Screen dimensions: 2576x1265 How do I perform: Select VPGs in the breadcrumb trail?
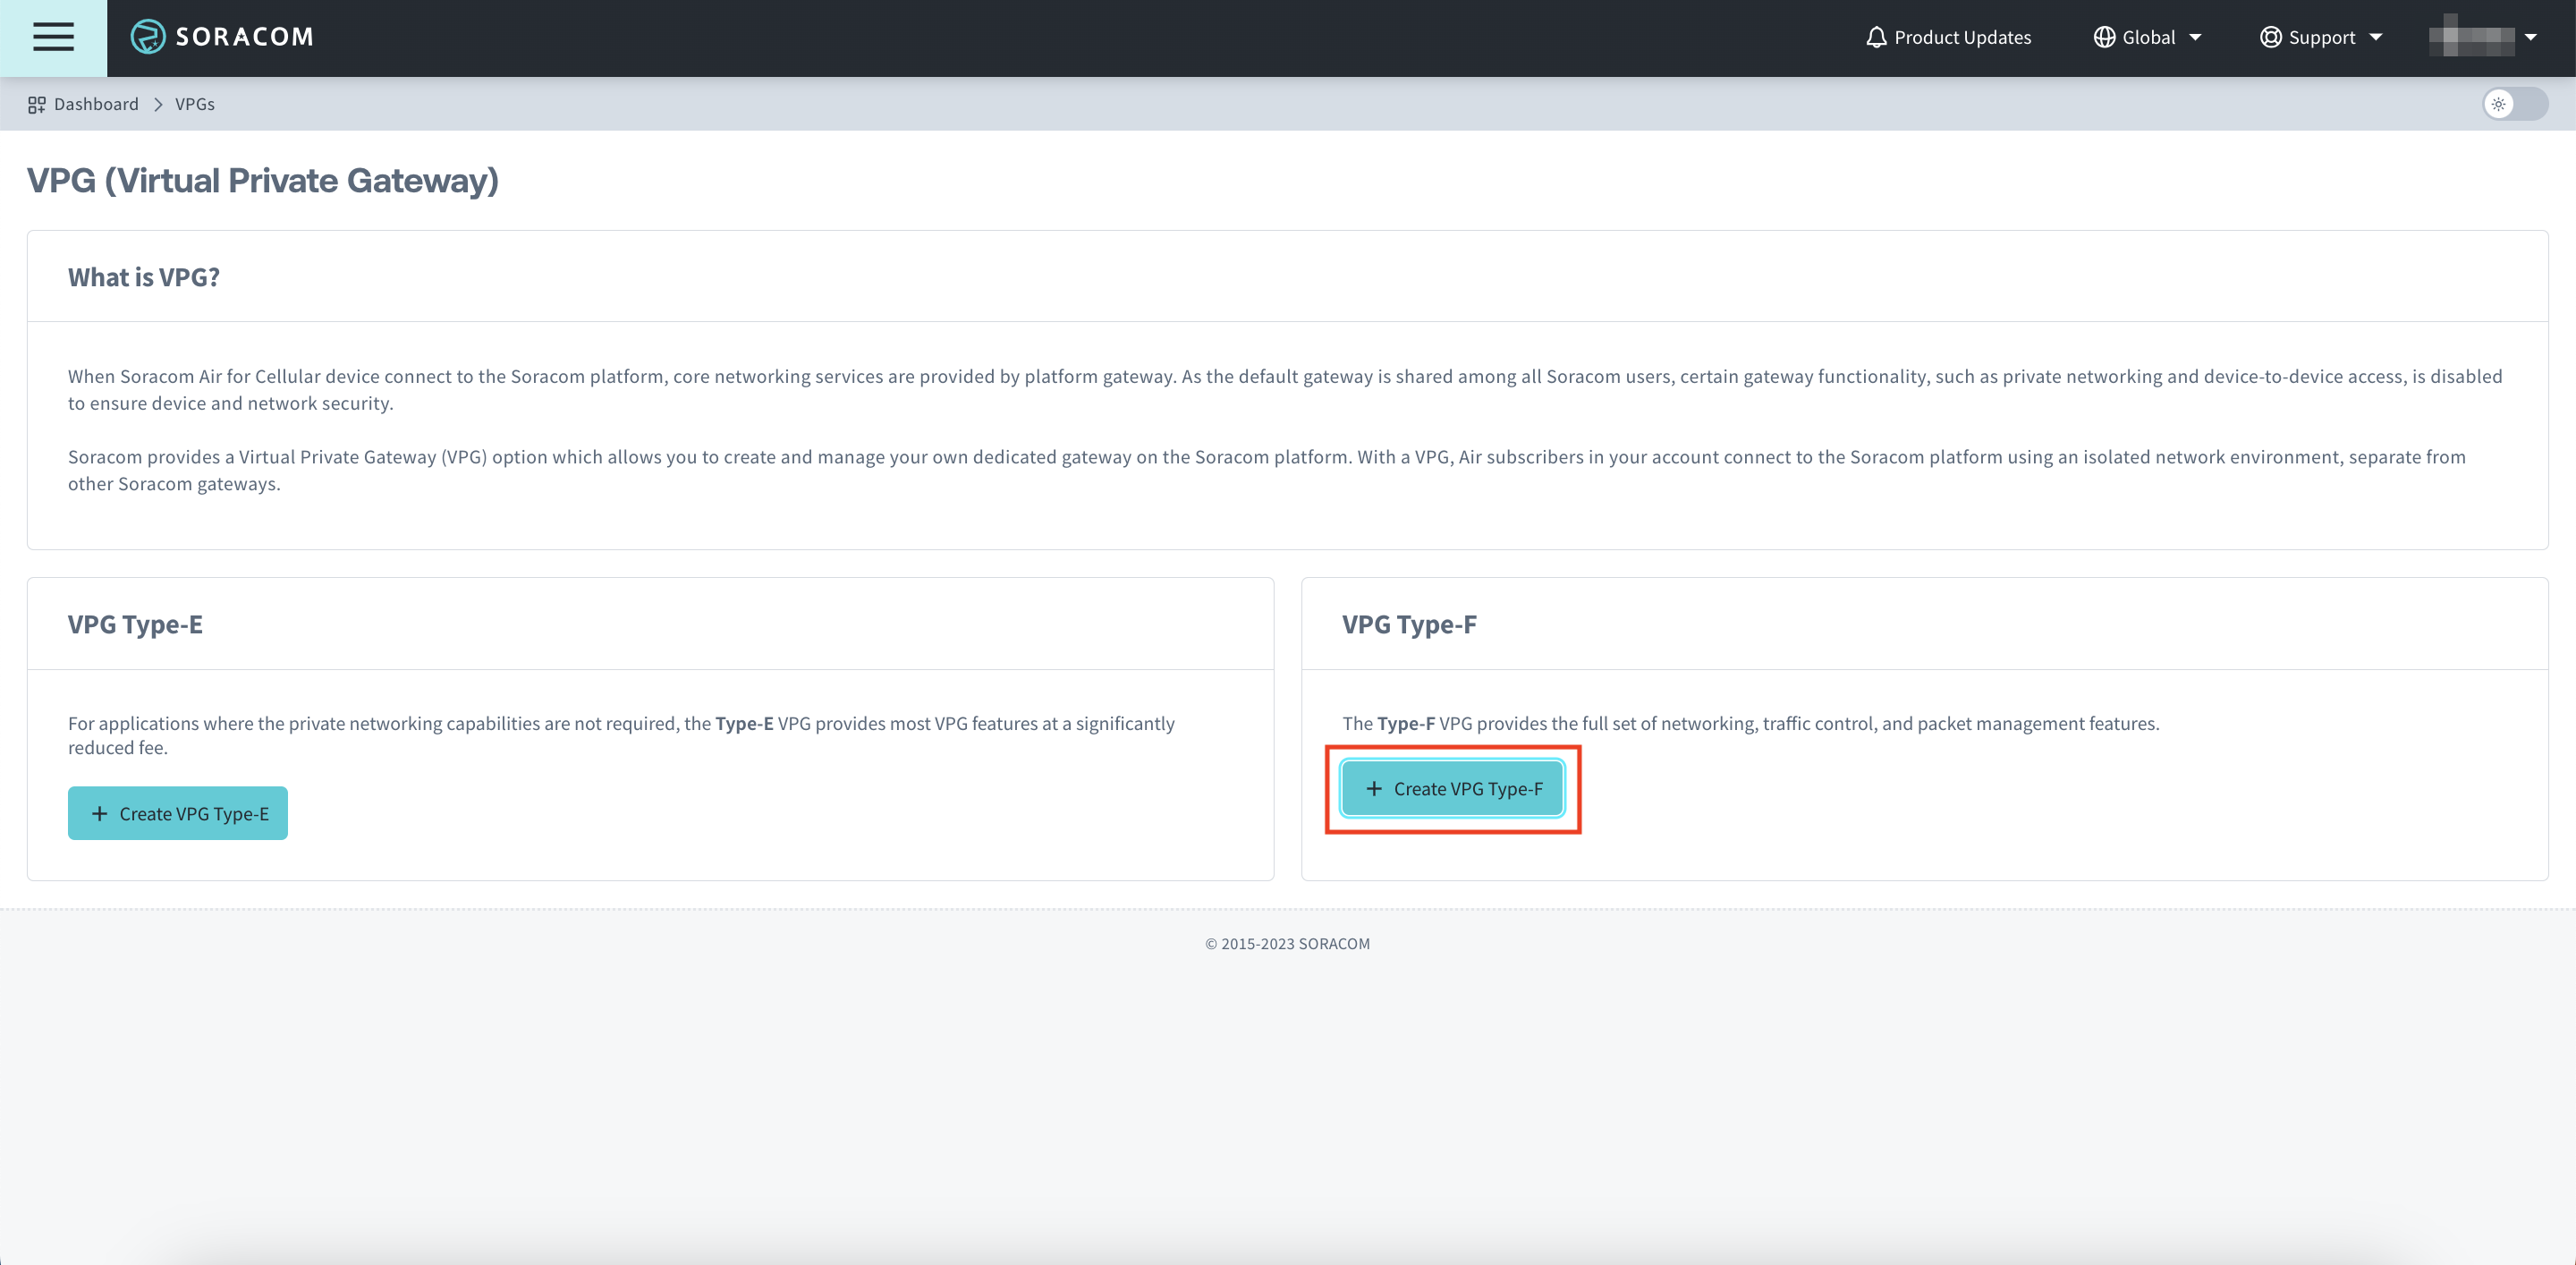click(195, 103)
